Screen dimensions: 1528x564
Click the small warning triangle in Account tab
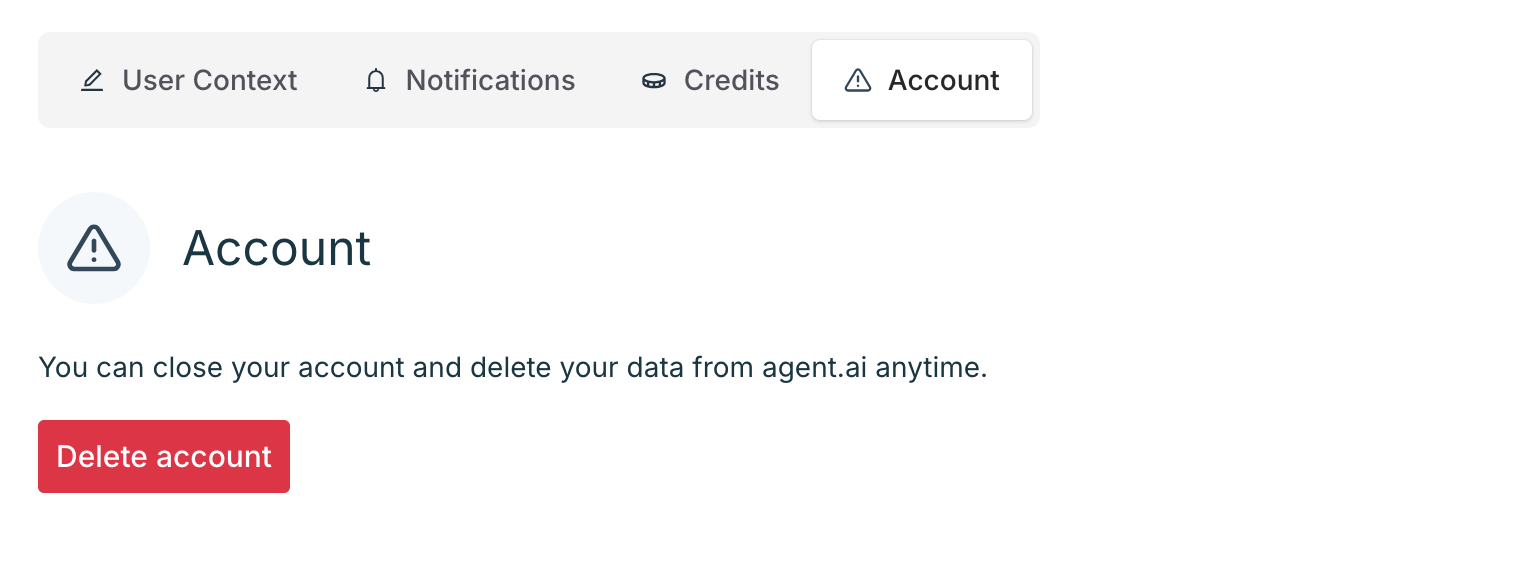(858, 81)
